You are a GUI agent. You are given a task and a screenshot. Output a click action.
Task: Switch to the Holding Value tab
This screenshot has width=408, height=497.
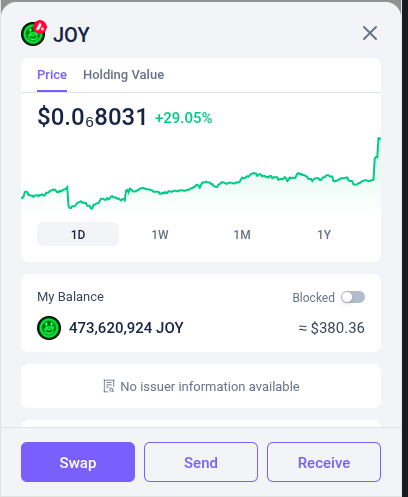coord(123,75)
